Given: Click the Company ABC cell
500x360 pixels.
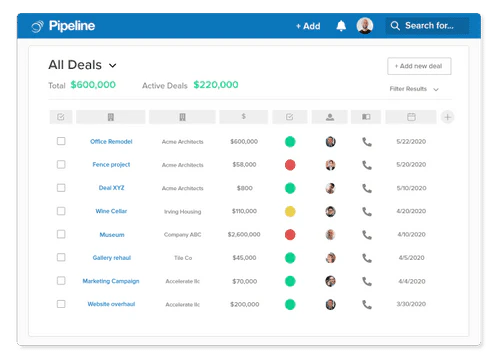Looking at the screenshot, I should (x=183, y=235).
